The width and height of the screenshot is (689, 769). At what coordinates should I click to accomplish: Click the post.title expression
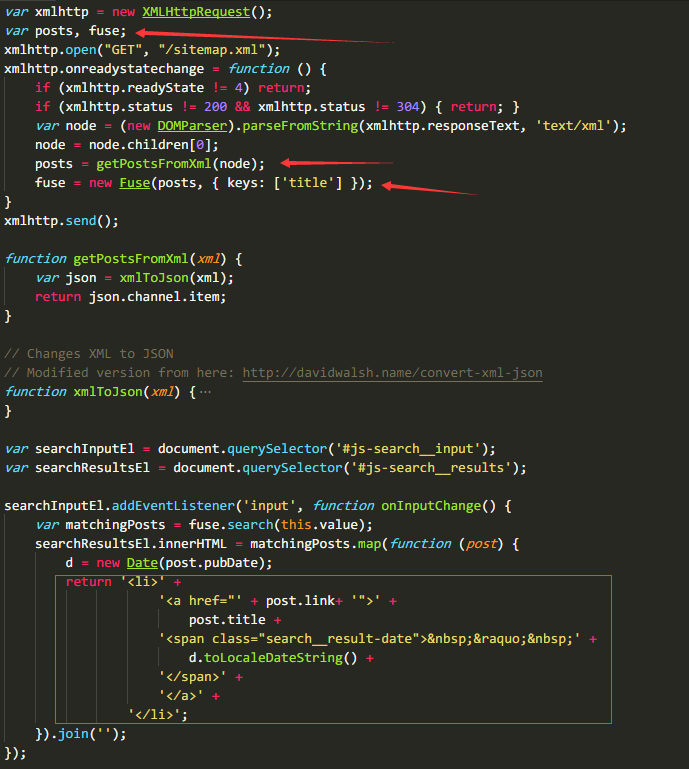click(x=227, y=620)
